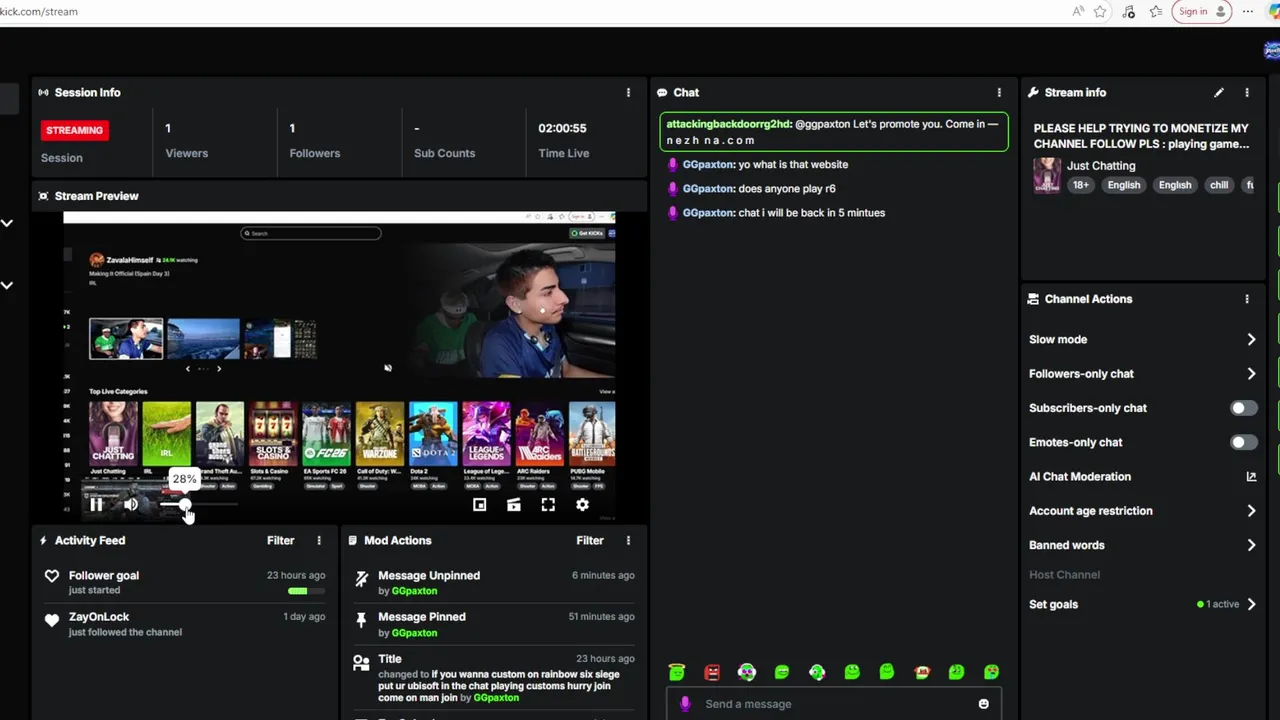Click the Sub Counts label
The width and height of the screenshot is (1280, 720).
pyautogui.click(x=444, y=153)
